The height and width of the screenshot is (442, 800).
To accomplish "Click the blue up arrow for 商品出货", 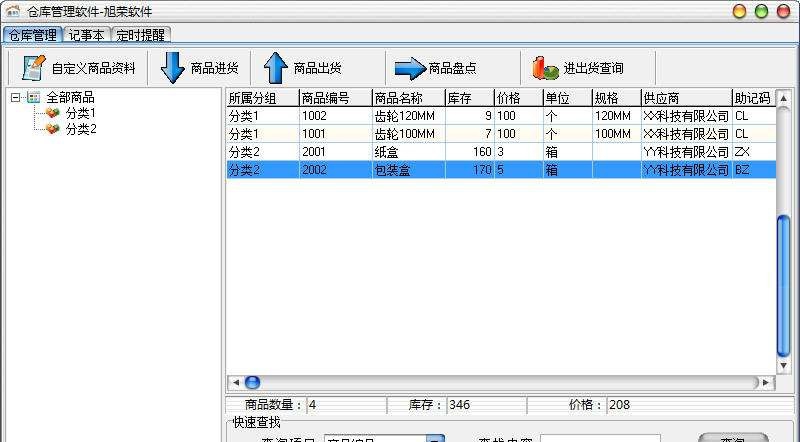I will pyautogui.click(x=276, y=68).
